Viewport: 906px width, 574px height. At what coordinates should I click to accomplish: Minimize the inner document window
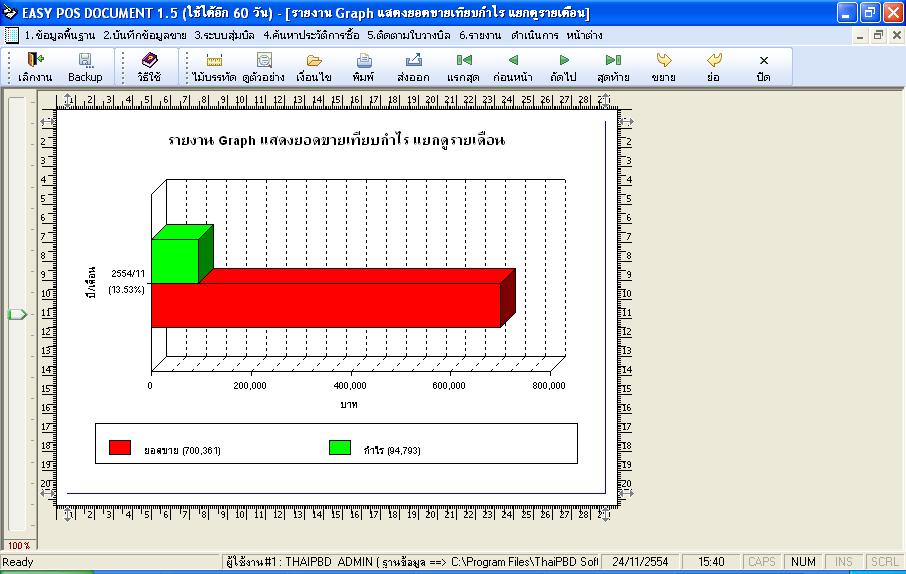coord(860,36)
